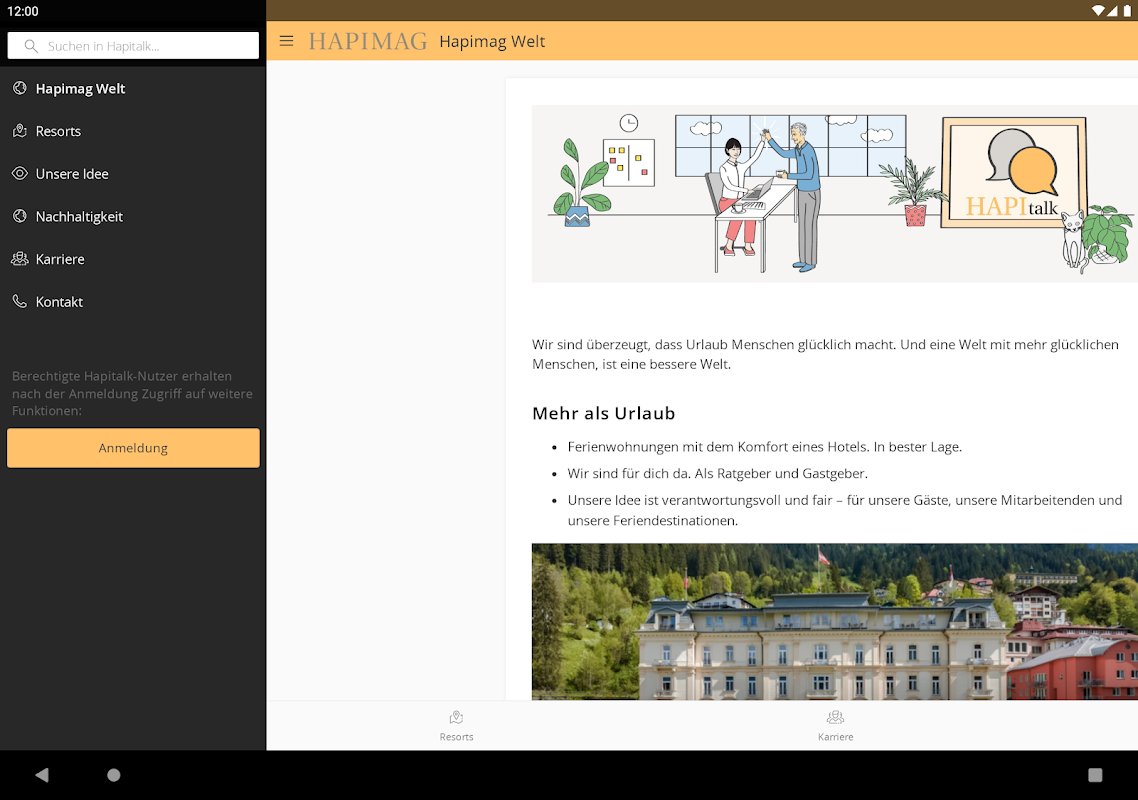The image size is (1138, 800).
Task: Click the globe icon beside Hapimag Welt
Action: (20, 89)
